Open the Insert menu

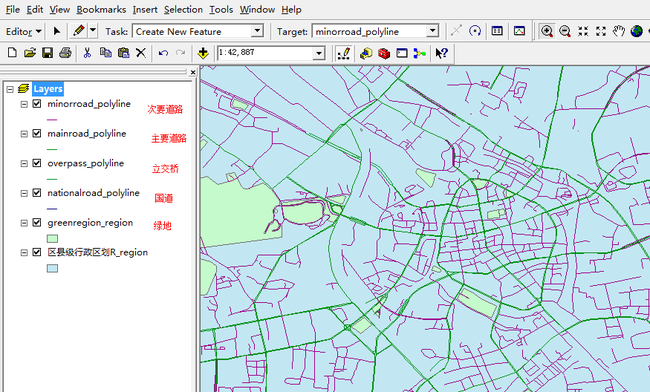click(145, 10)
